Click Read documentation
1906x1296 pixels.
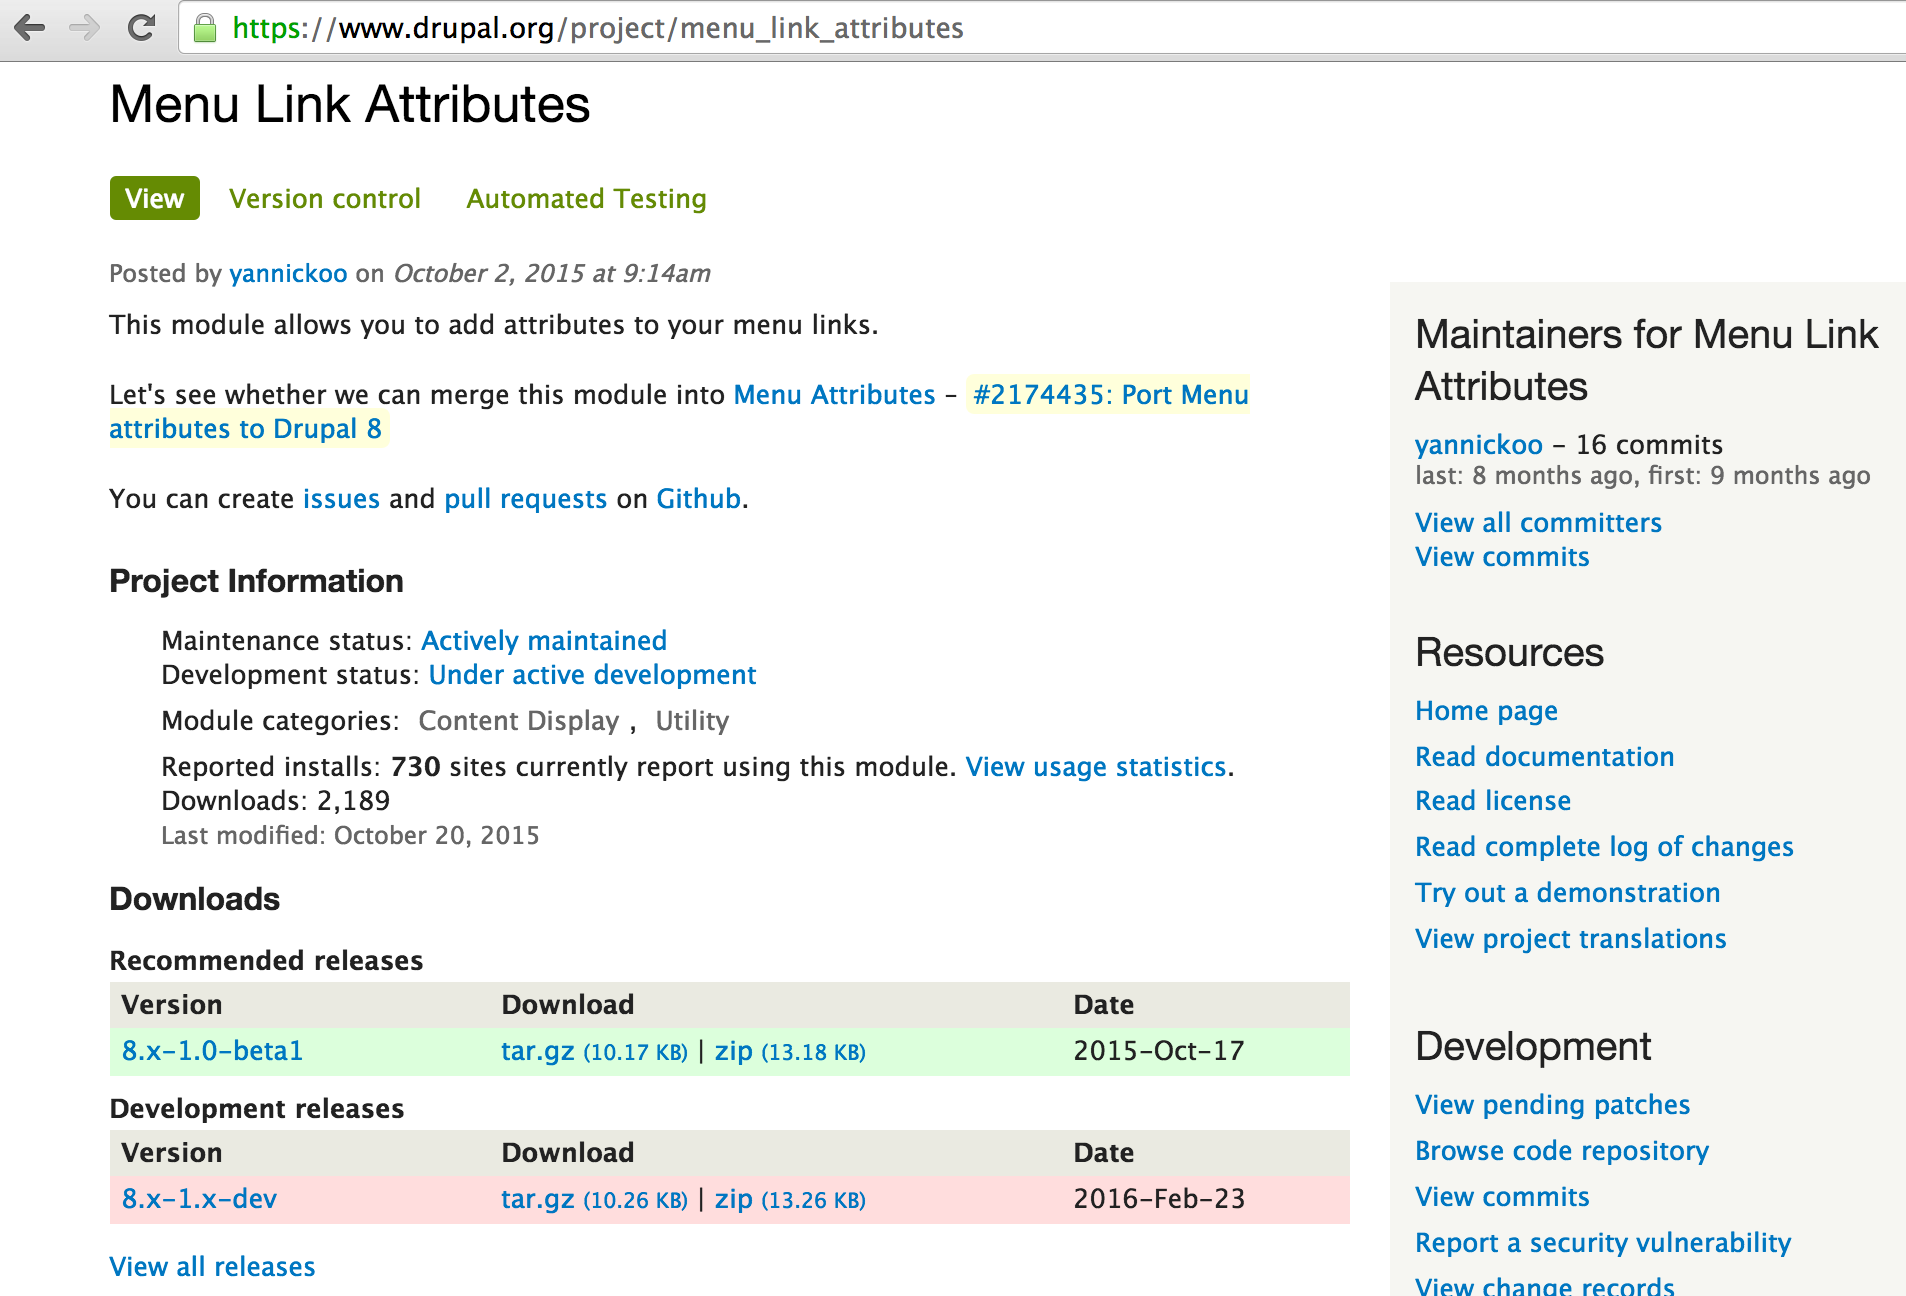[x=1544, y=756]
